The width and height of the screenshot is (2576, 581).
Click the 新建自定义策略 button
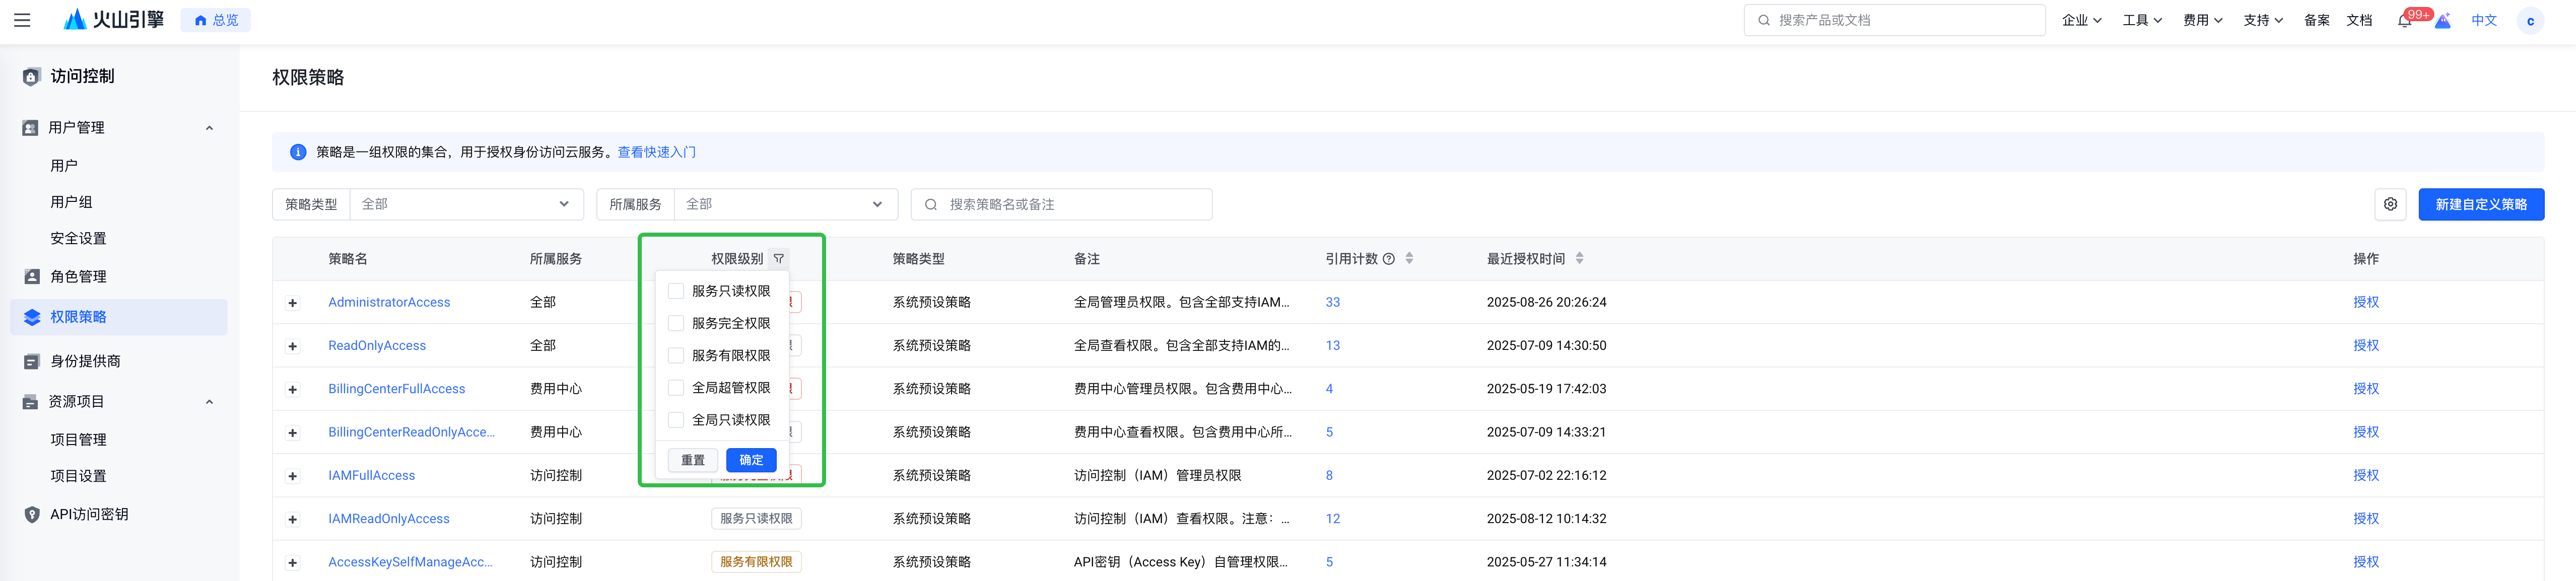pyautogui.click(x=2480, y=204)
